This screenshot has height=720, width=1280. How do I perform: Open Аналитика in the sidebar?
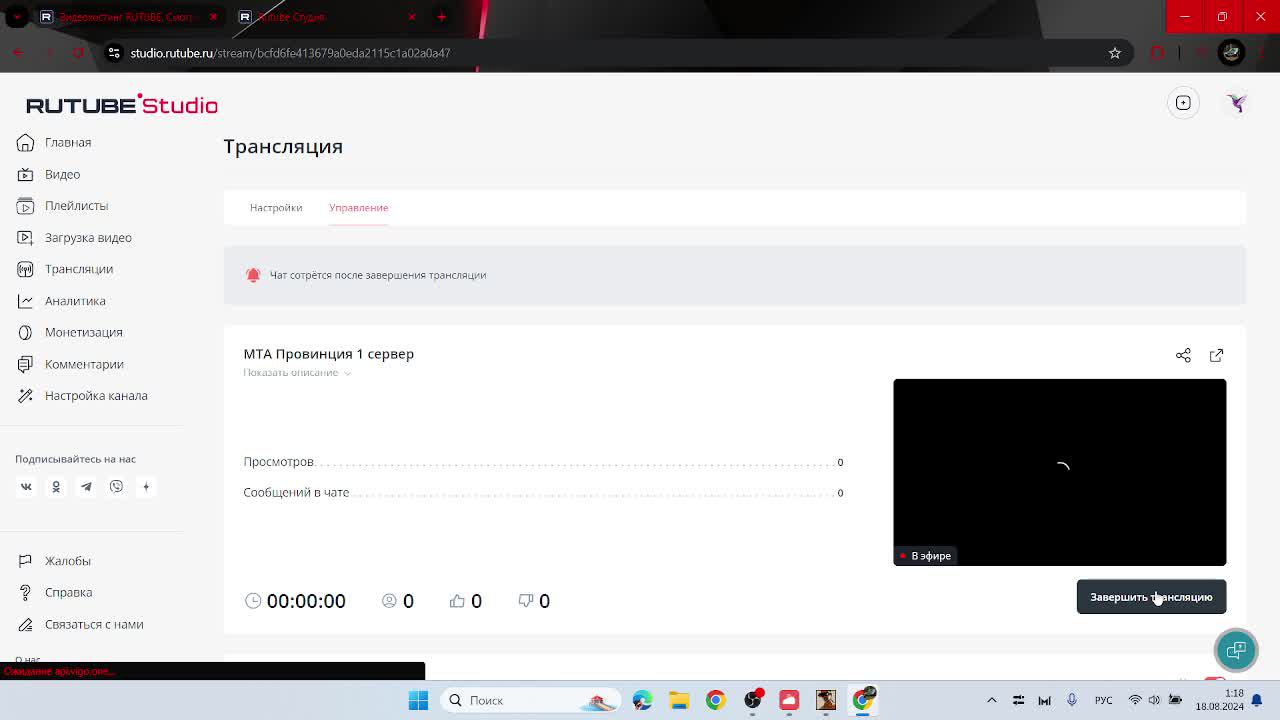pos(61,301)
